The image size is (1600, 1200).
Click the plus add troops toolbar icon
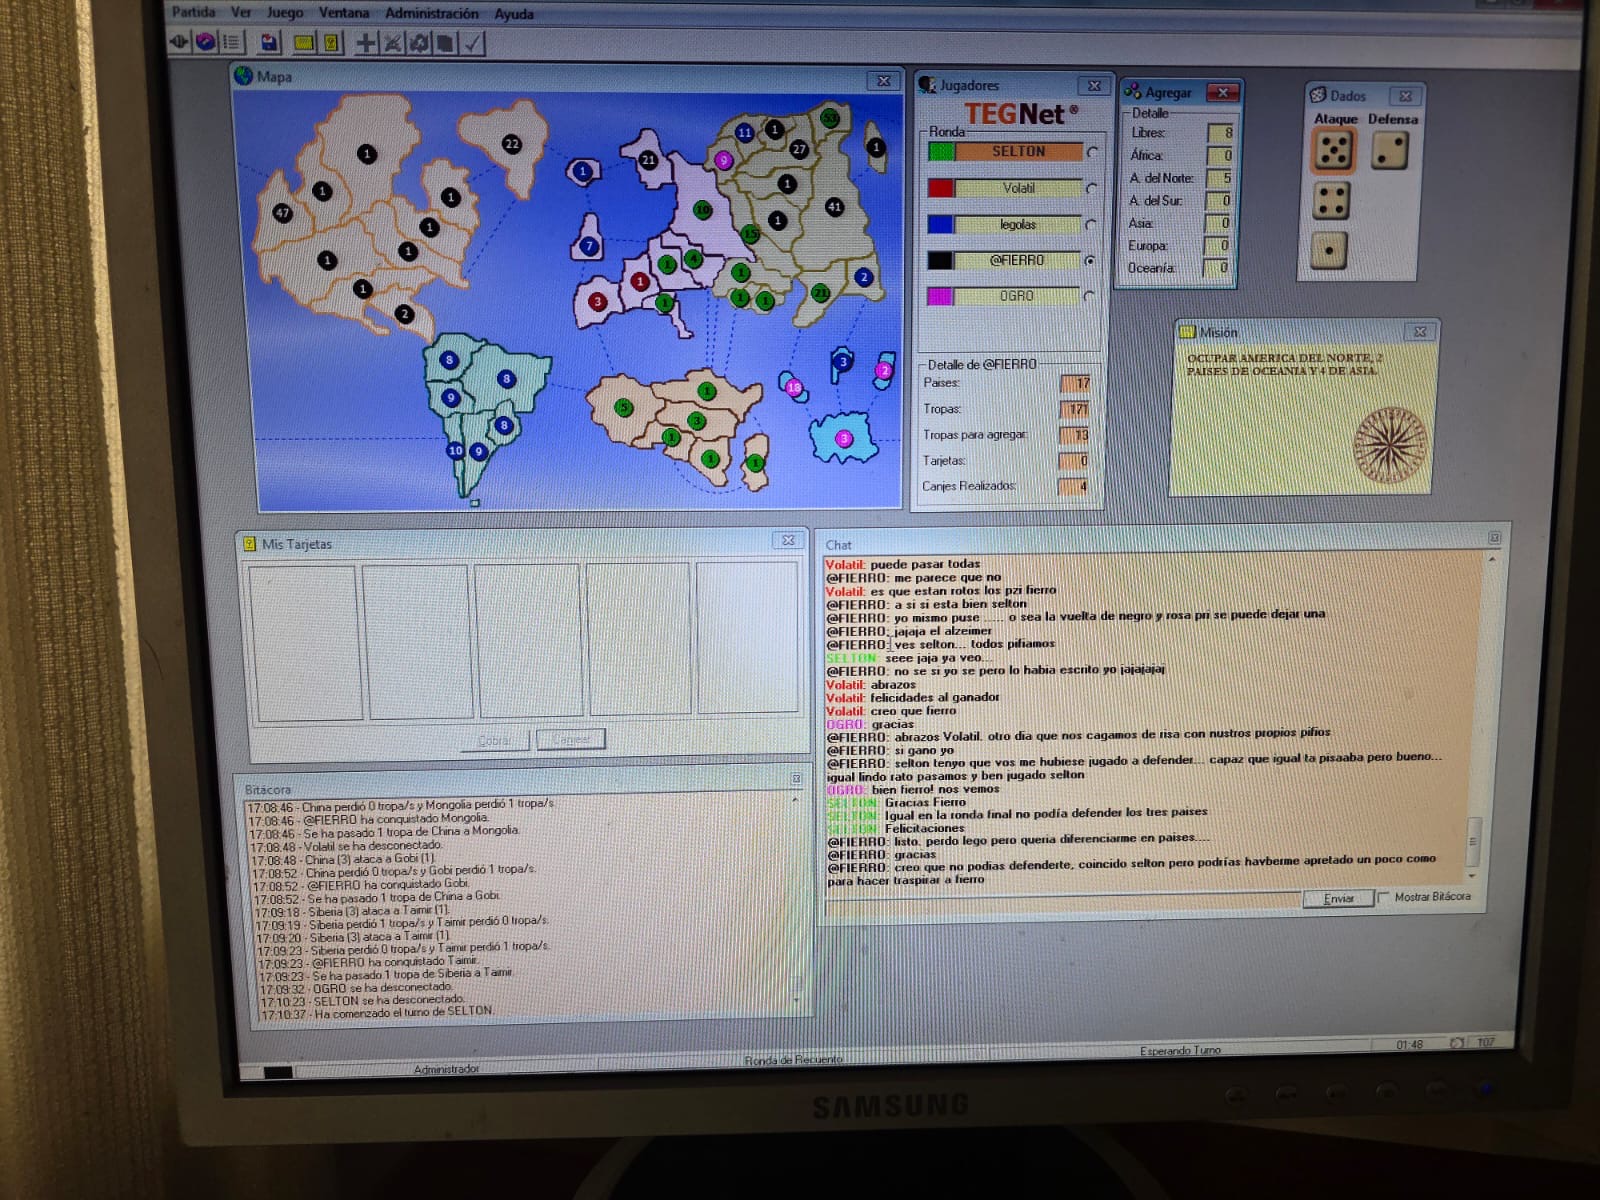click(x=366, y=42)
